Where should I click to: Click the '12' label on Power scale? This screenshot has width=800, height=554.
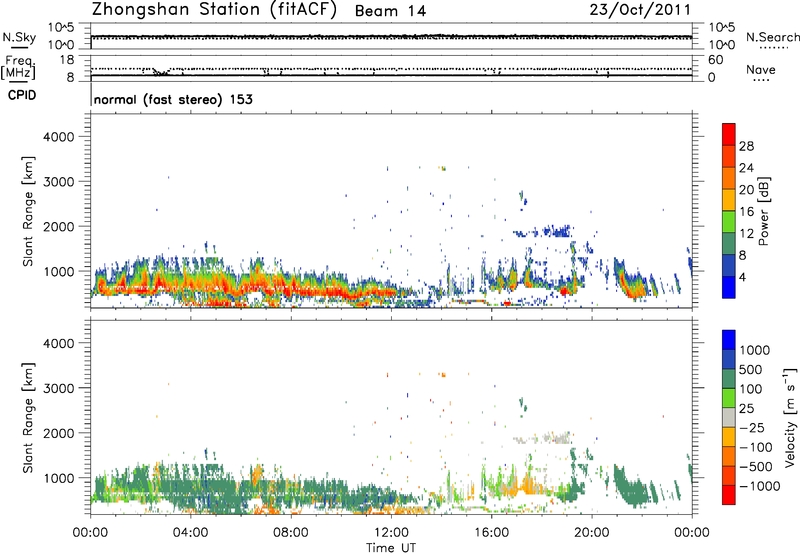tap(746, 234)
